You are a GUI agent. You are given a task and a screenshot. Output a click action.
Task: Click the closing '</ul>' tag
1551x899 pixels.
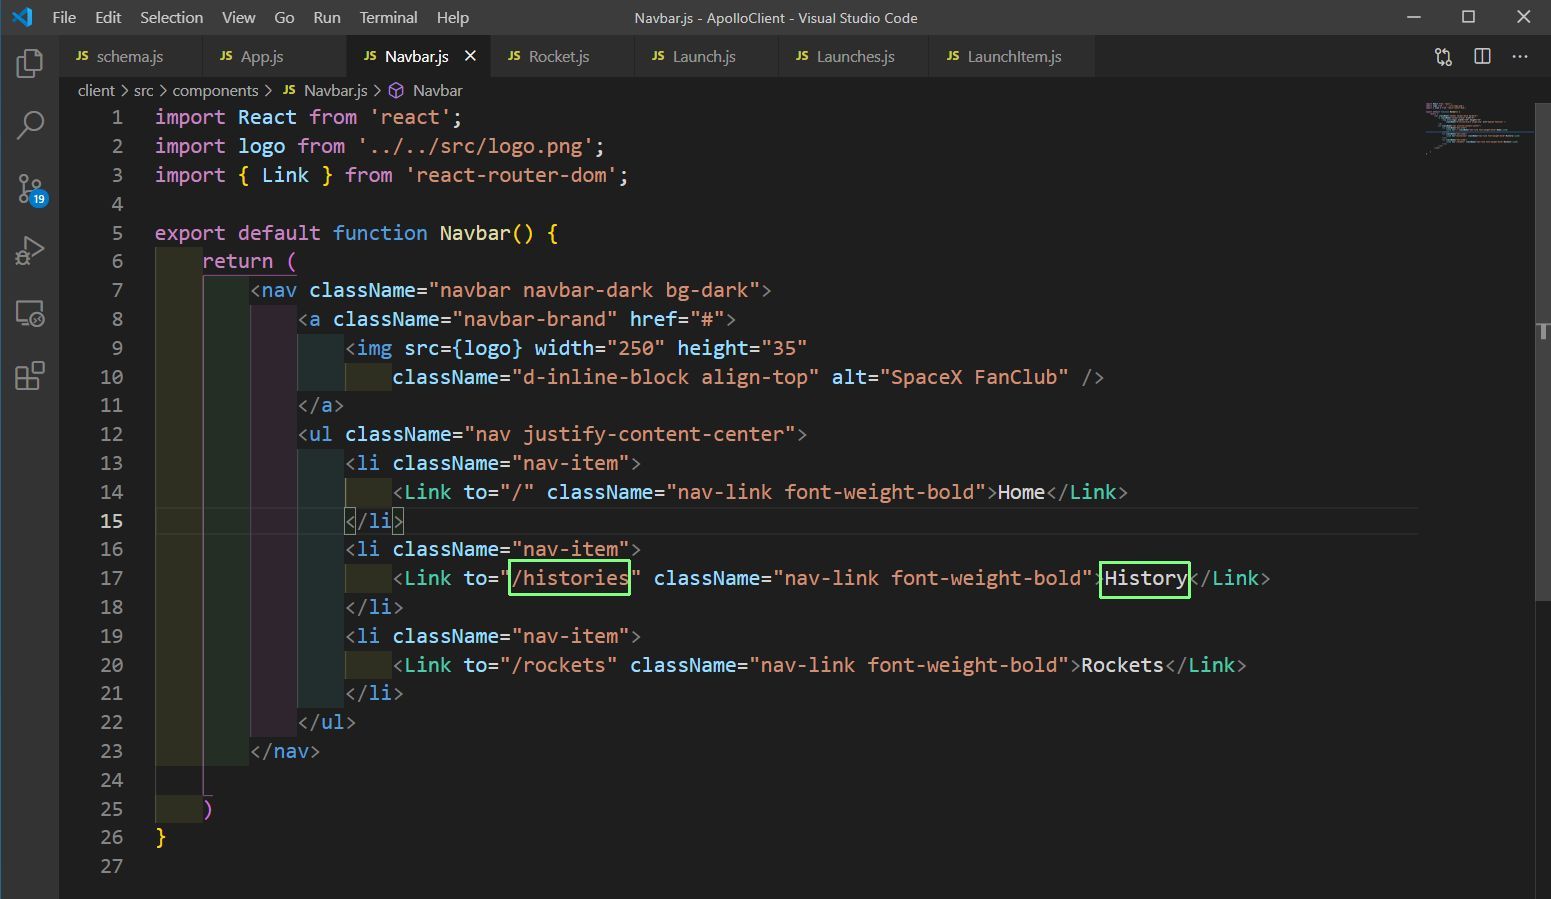pos(326,722)
